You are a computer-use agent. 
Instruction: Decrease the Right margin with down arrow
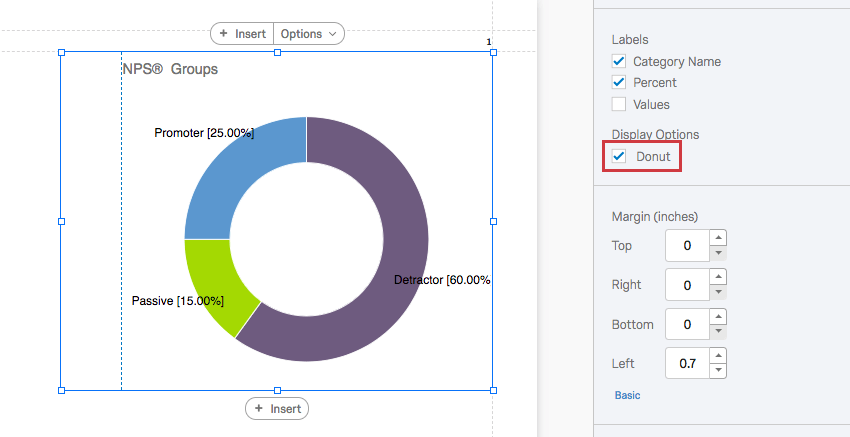(x=718, y=292)
